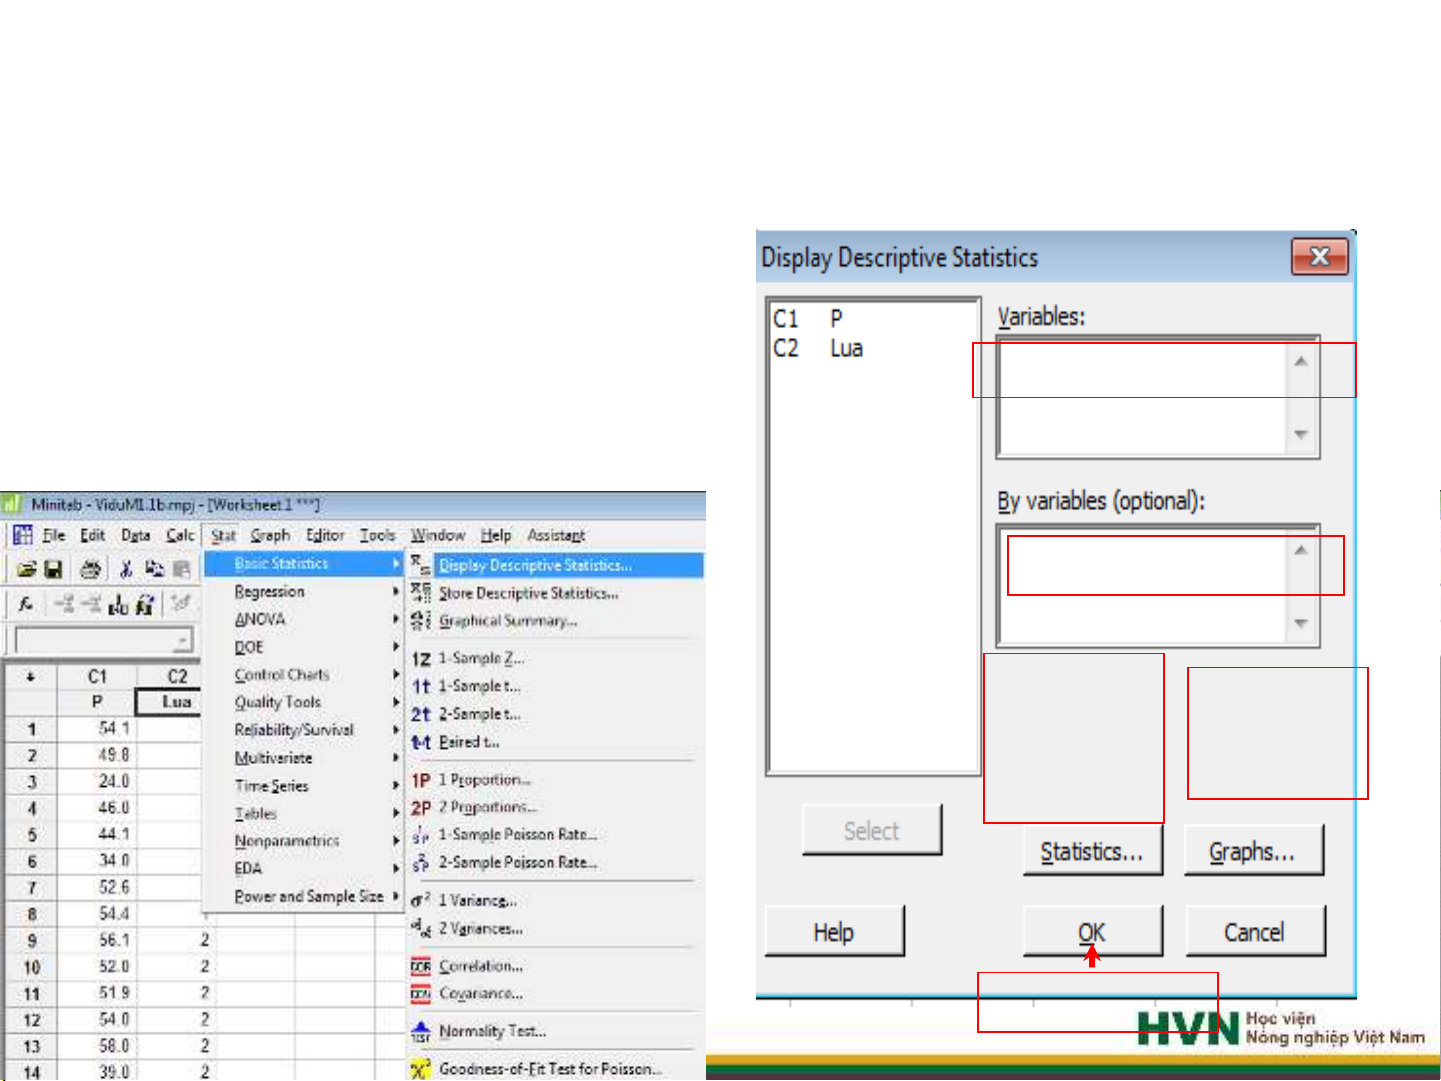Click the Open Project folder icon
This screenshot has height=1081, width=1441.
coord(27,569)
